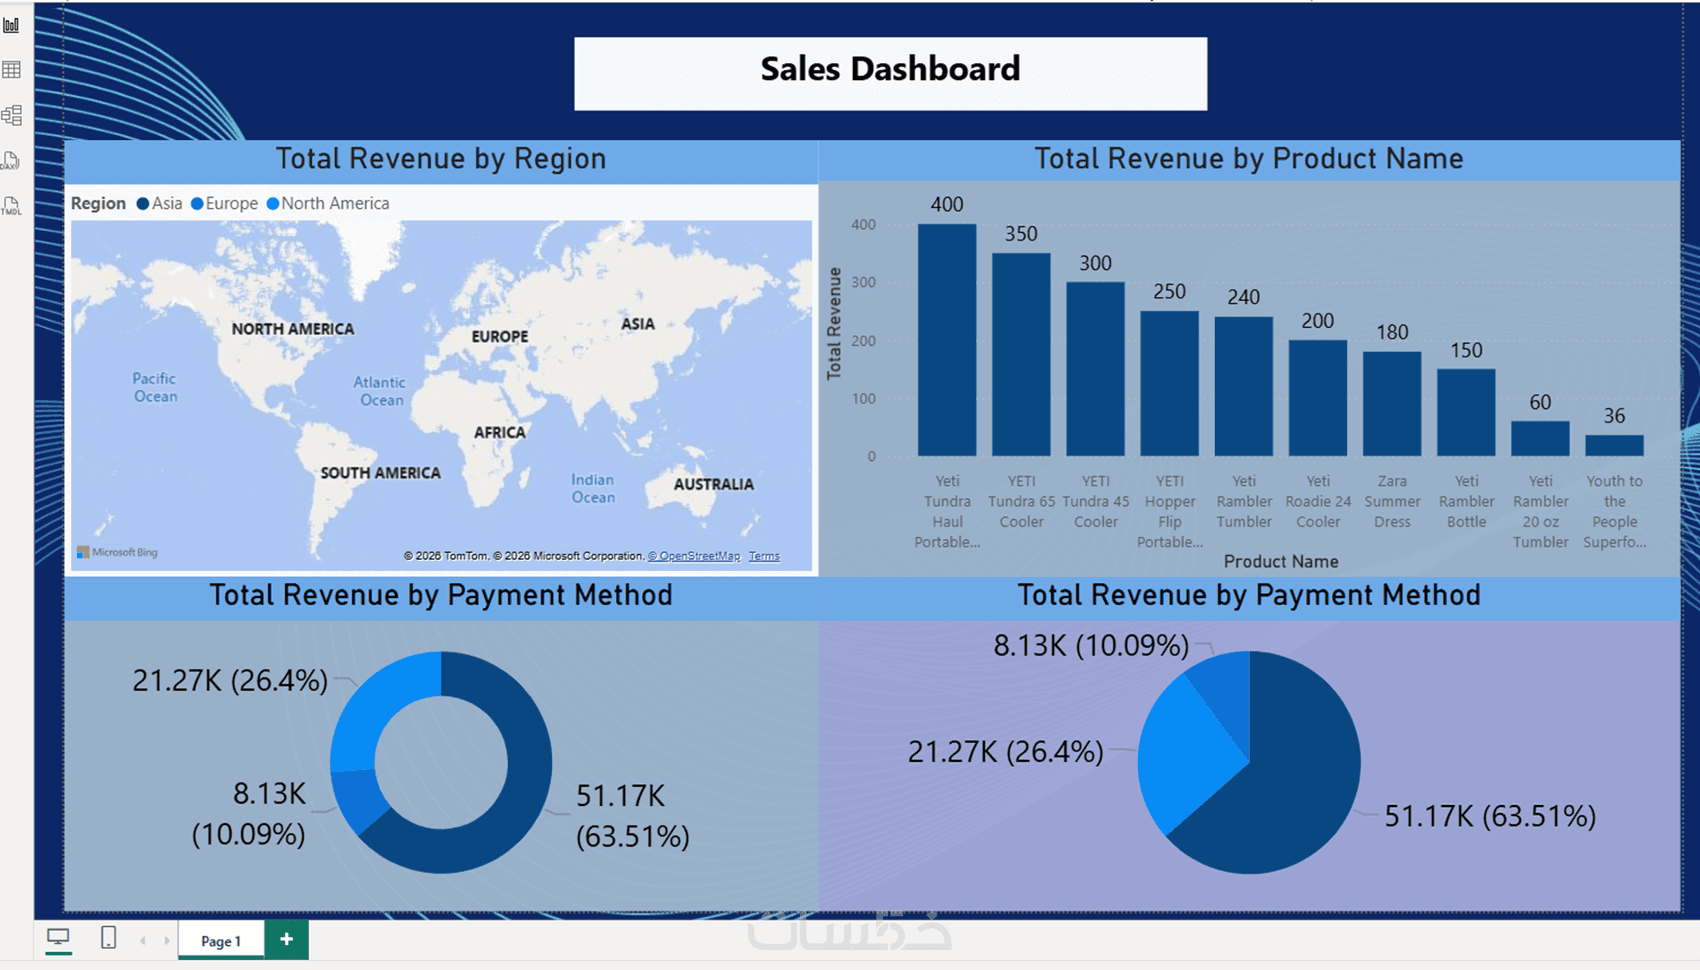Click the "Pacific Ocean" map label
Image resolution: width=1700 pixels, height=970 pixels.
coord(155,388)
